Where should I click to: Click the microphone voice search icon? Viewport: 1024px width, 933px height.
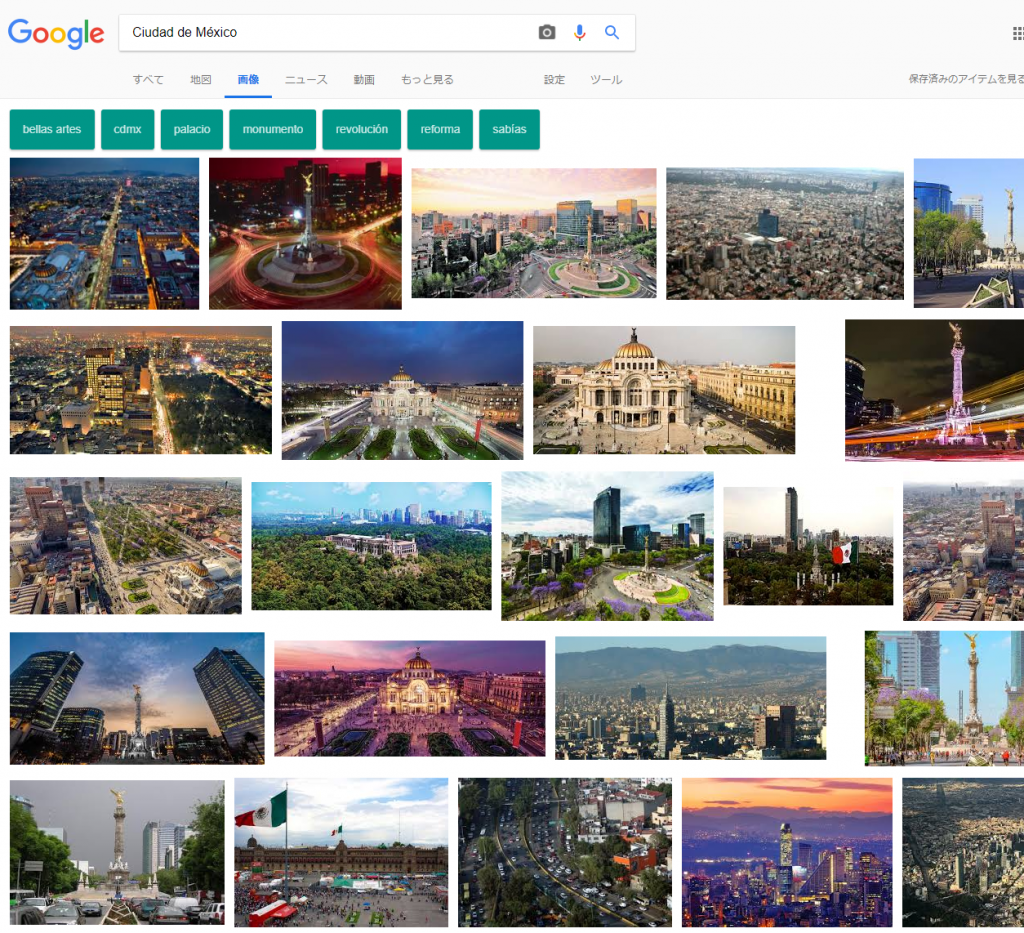pyautogui.click(x=579, y=32)
